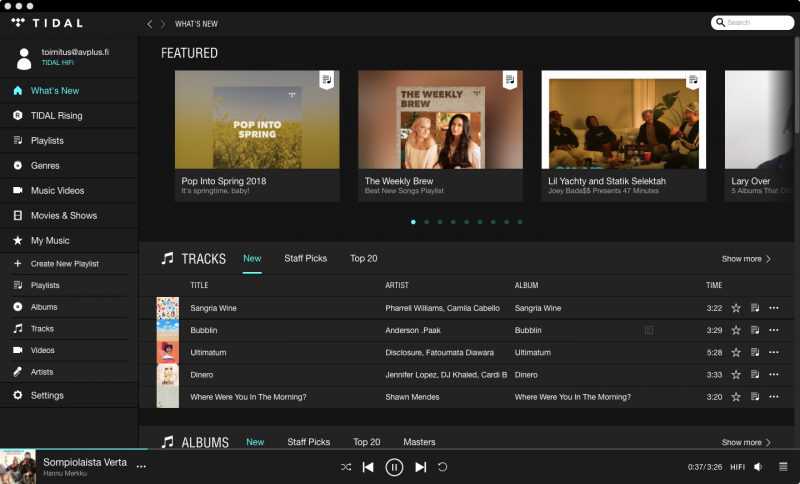Add Bubblin to a playlist
The image size is (800, 484).
(755, 330)
